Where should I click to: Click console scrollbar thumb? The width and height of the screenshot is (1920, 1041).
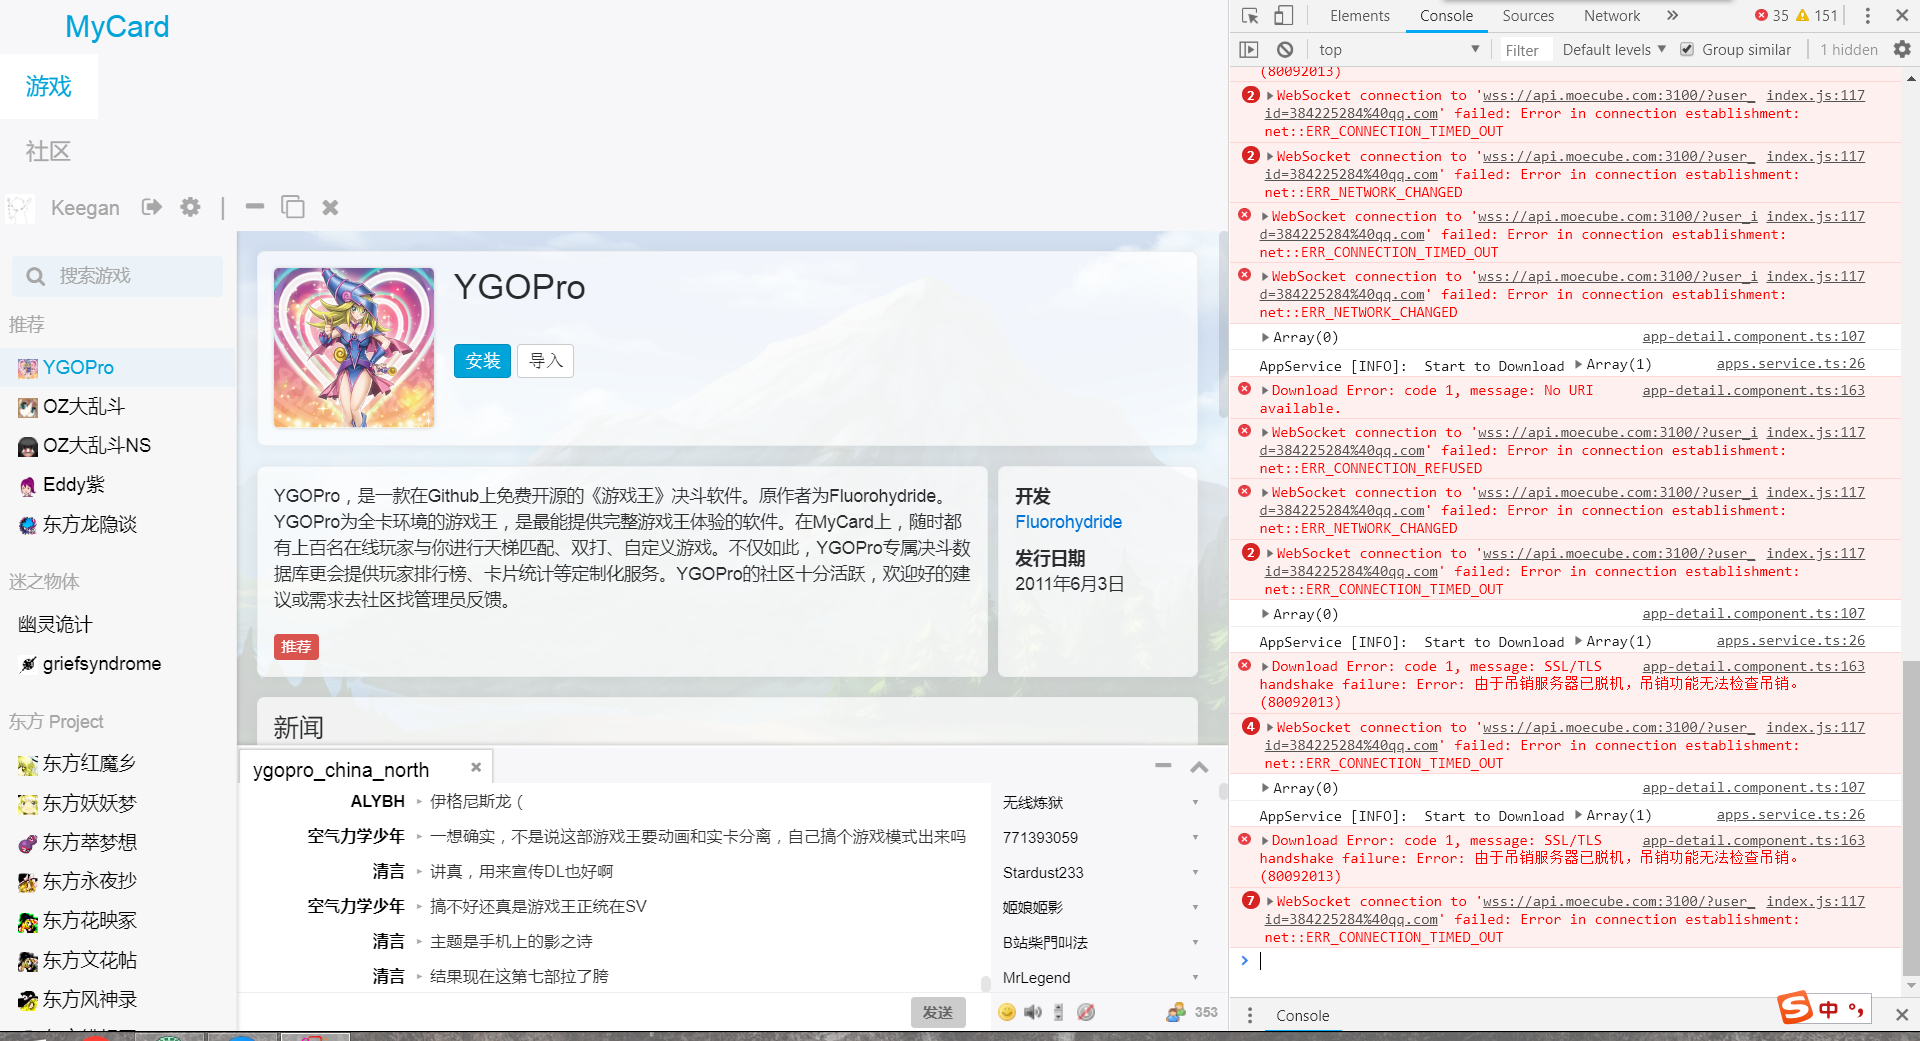(1911, 818)
